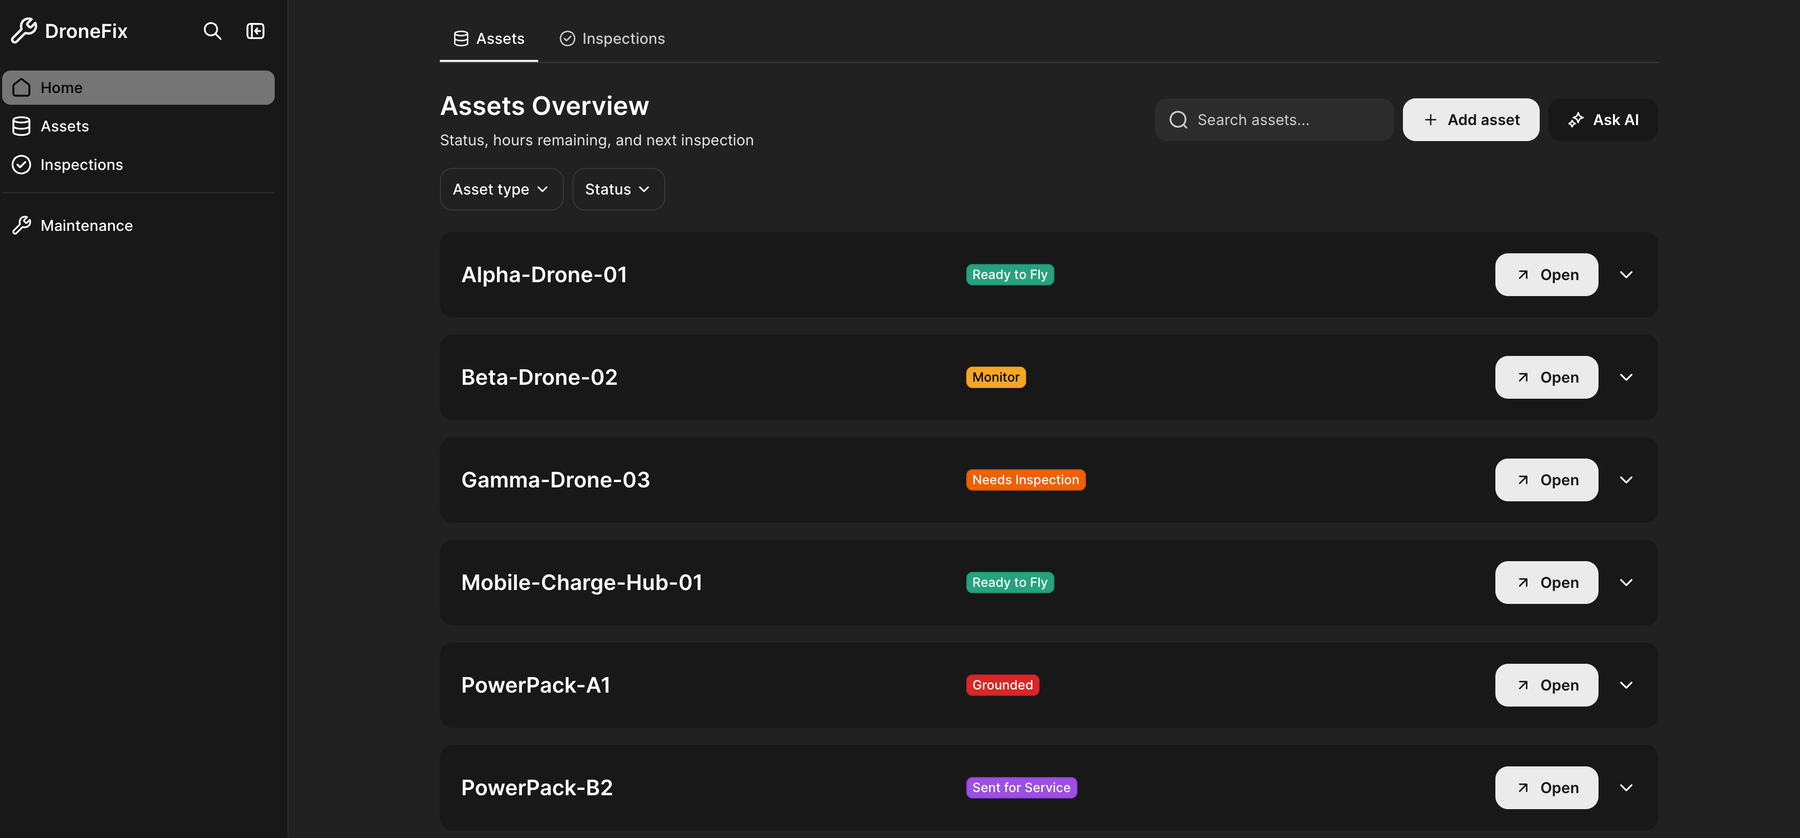Image resolution: width=1800 pixels, height=838 pixels.
Task: Collapse the sidebar using the panel toggle icon
Action: (256, 31)
